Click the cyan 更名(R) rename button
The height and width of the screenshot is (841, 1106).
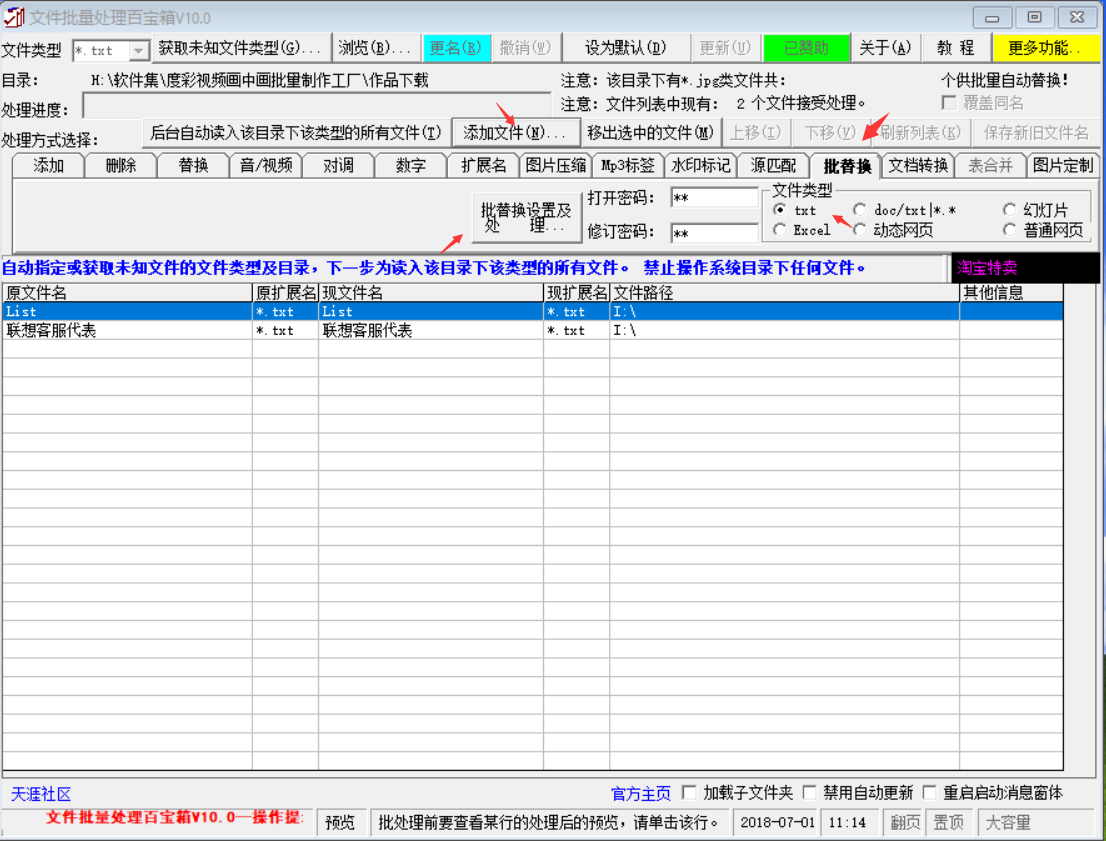pos(456,47)
